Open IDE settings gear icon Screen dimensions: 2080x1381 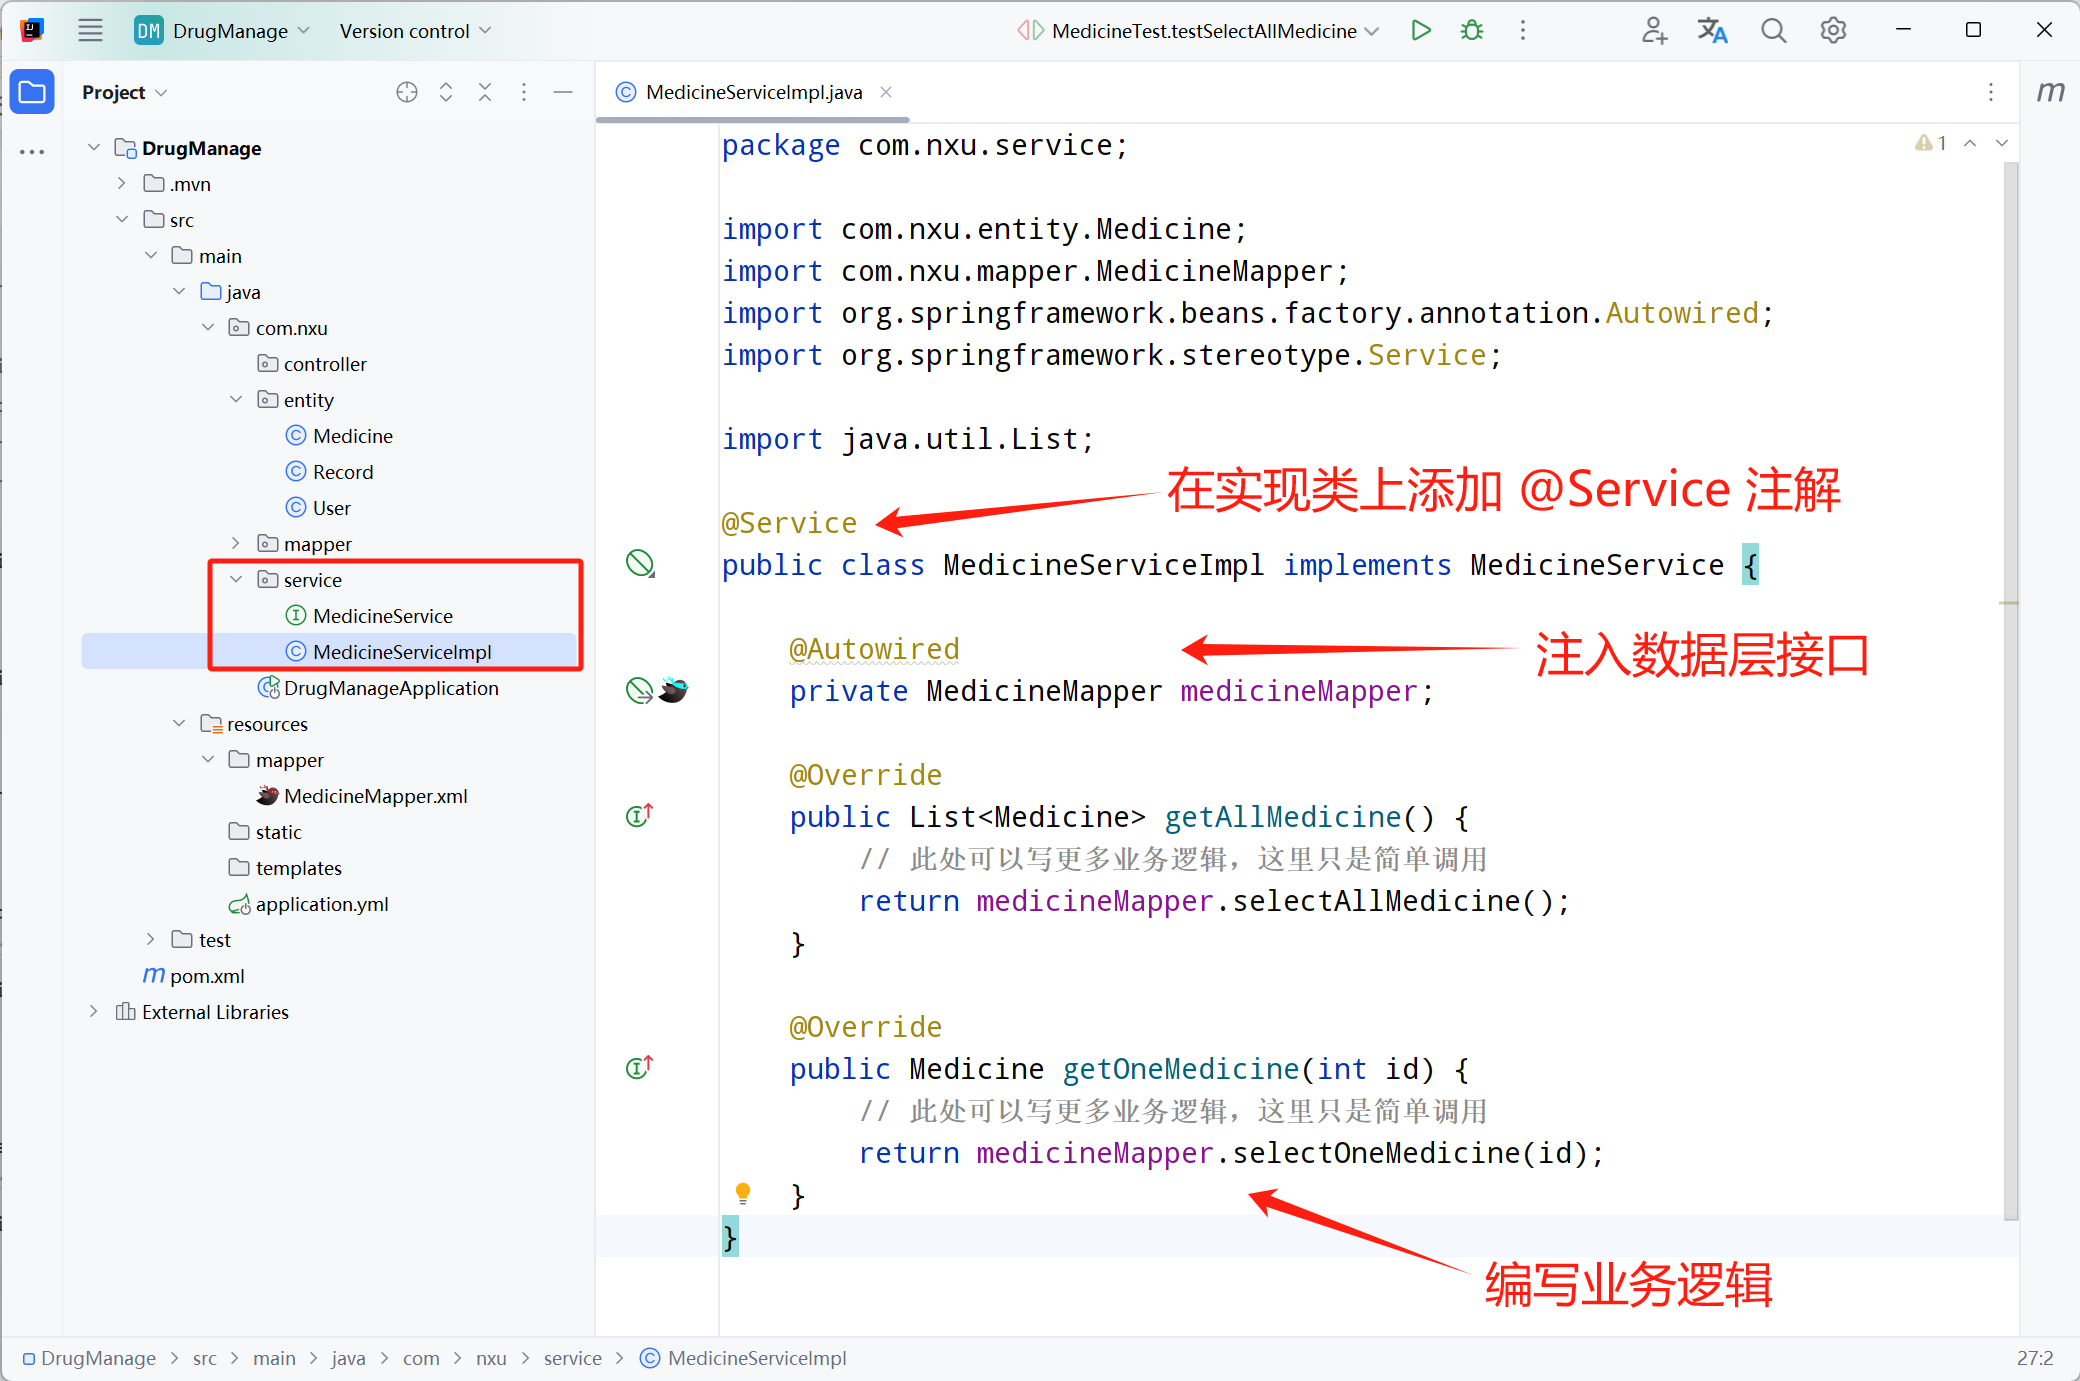pos(1833,30)
